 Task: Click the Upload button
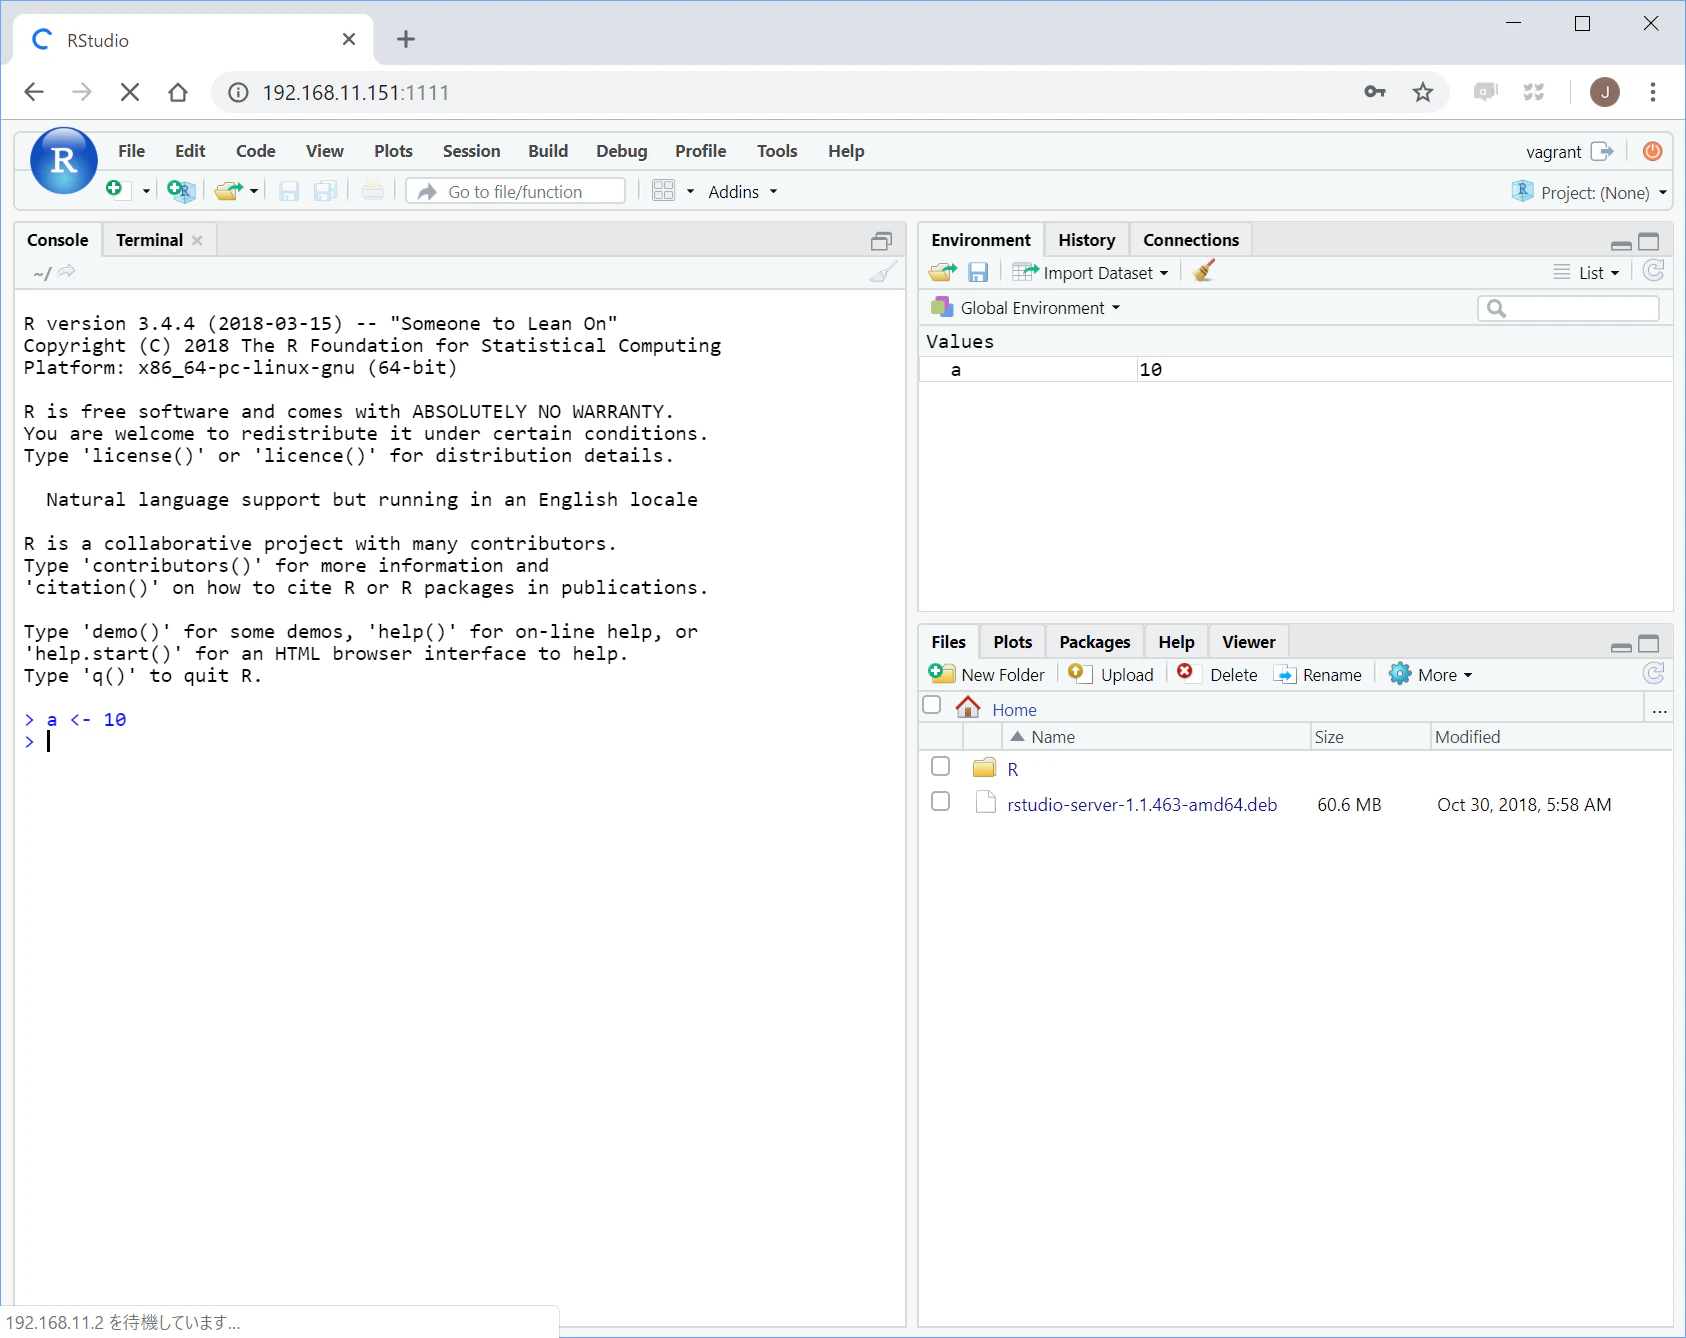1111,675
